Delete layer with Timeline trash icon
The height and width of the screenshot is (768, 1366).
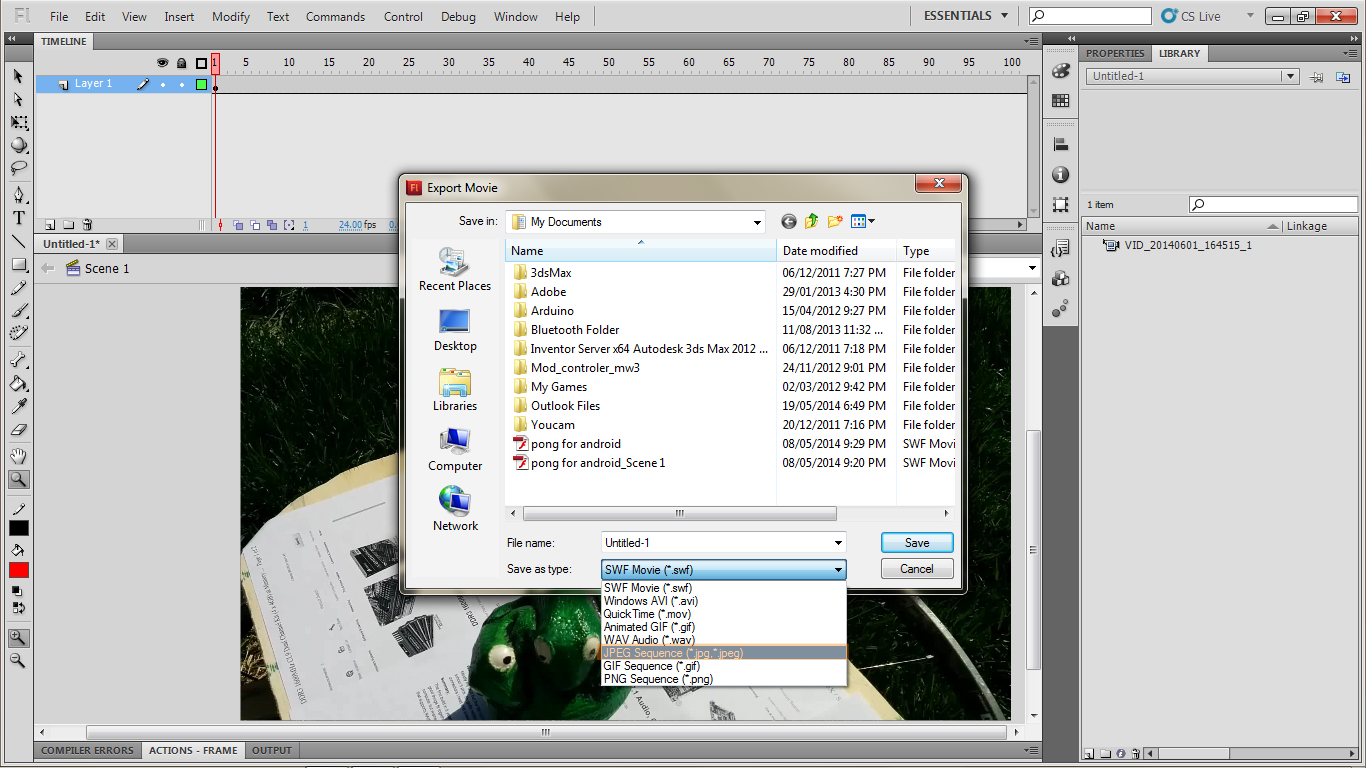[x=88, y=225]
